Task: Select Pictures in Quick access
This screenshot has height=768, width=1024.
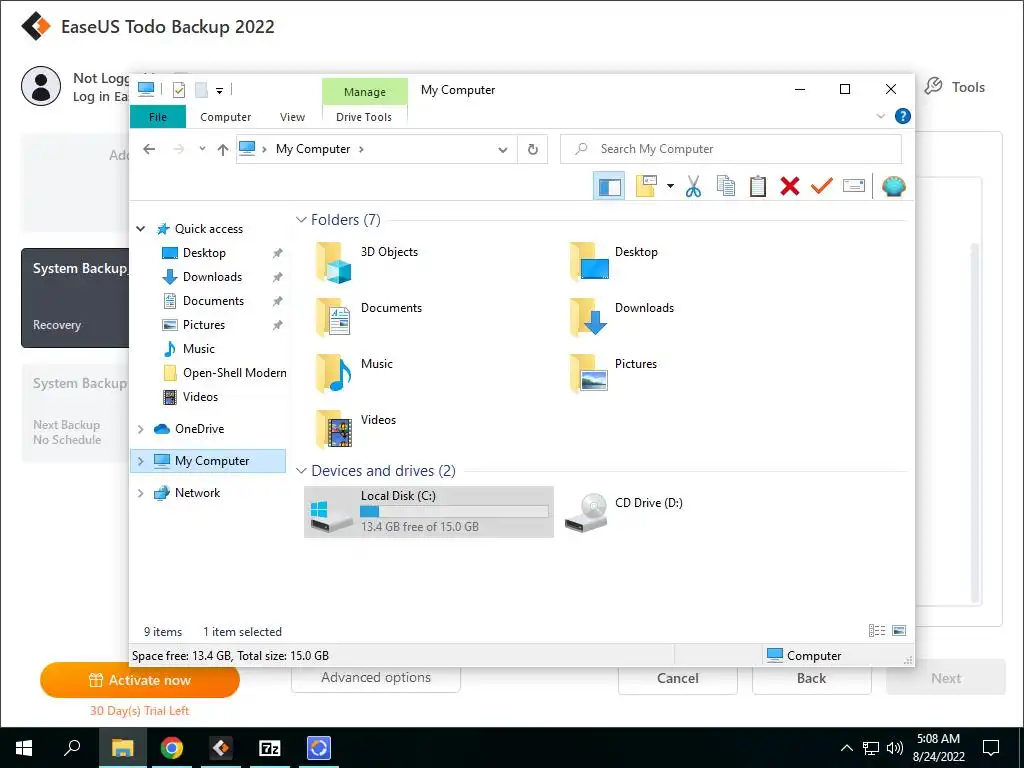Action: (203, 325)
